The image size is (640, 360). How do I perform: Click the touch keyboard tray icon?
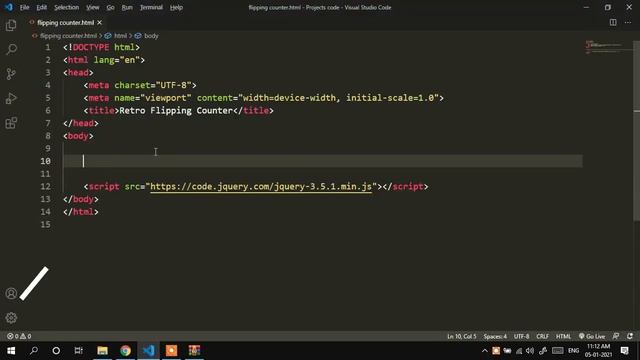click(x=558, y=351)
